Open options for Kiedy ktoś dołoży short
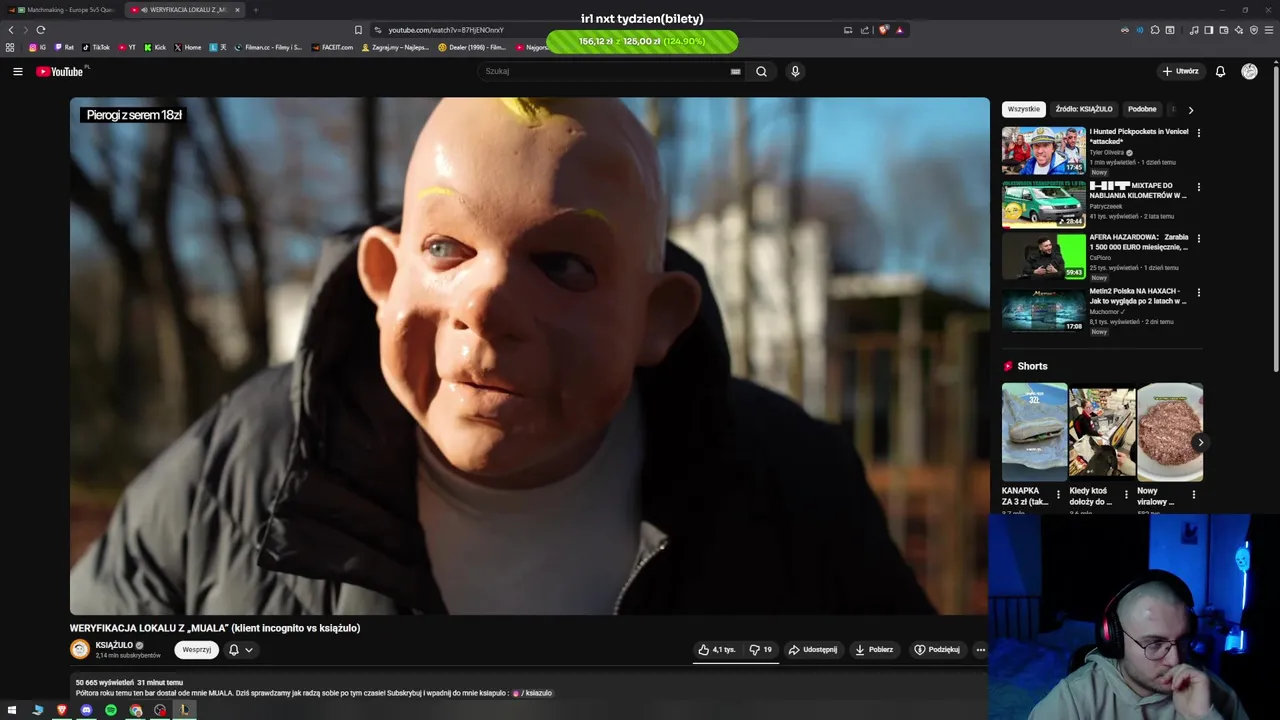1280x720 pixels. [1126, 494]
